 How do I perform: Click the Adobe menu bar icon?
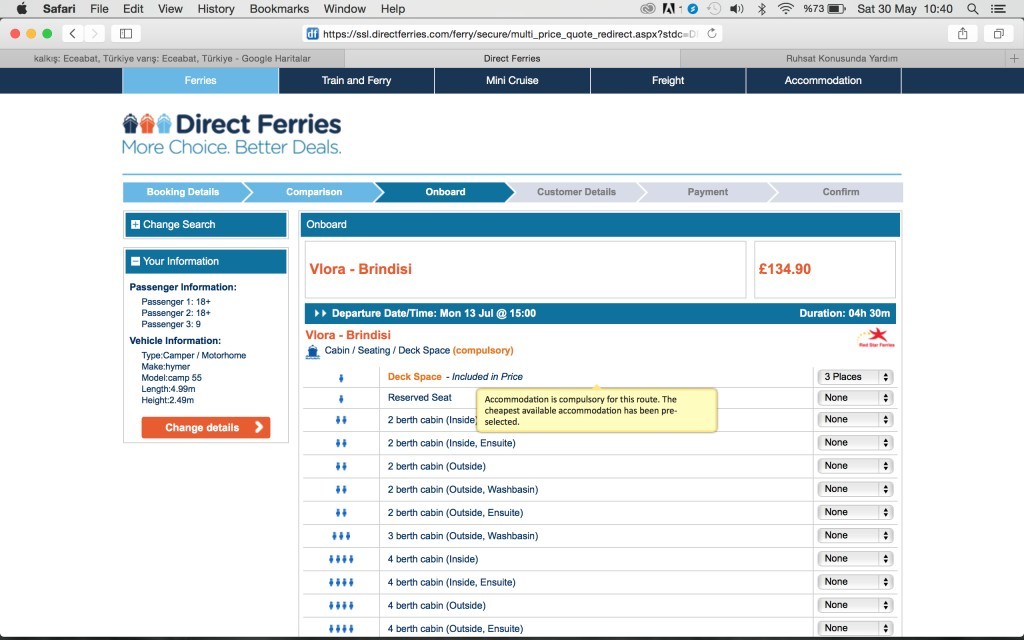[669, 8]
